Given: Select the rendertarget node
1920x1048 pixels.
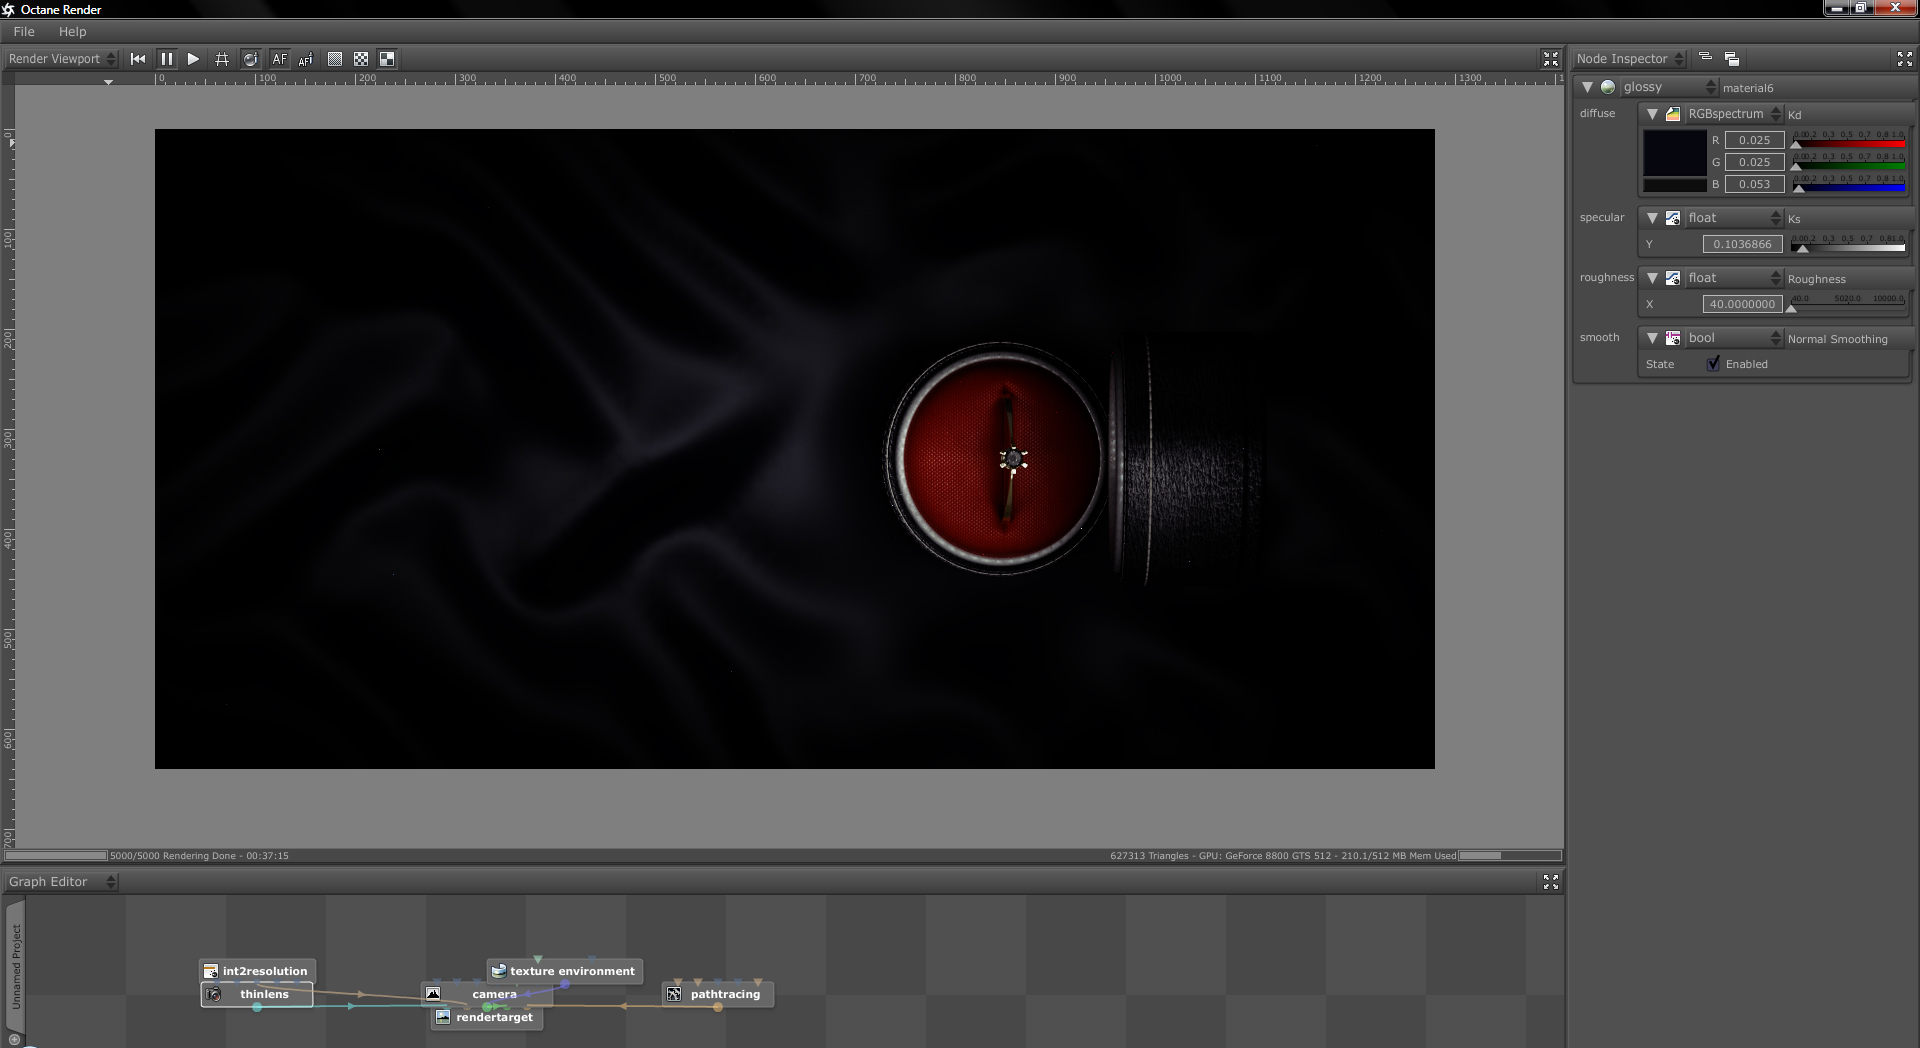Looking at the screenshot, I should pos(488,1017).
